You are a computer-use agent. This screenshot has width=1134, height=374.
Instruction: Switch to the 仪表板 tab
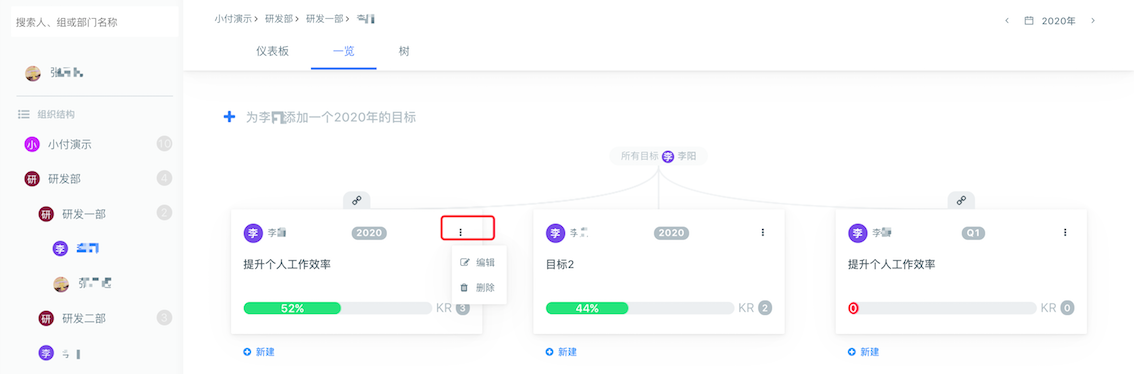coord(273,51)
